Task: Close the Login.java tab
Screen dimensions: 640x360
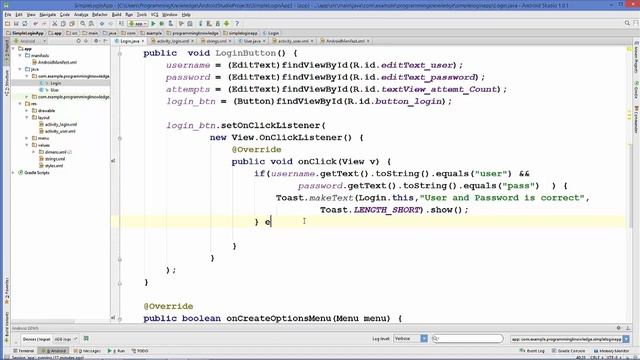Action: click(142, 41)
